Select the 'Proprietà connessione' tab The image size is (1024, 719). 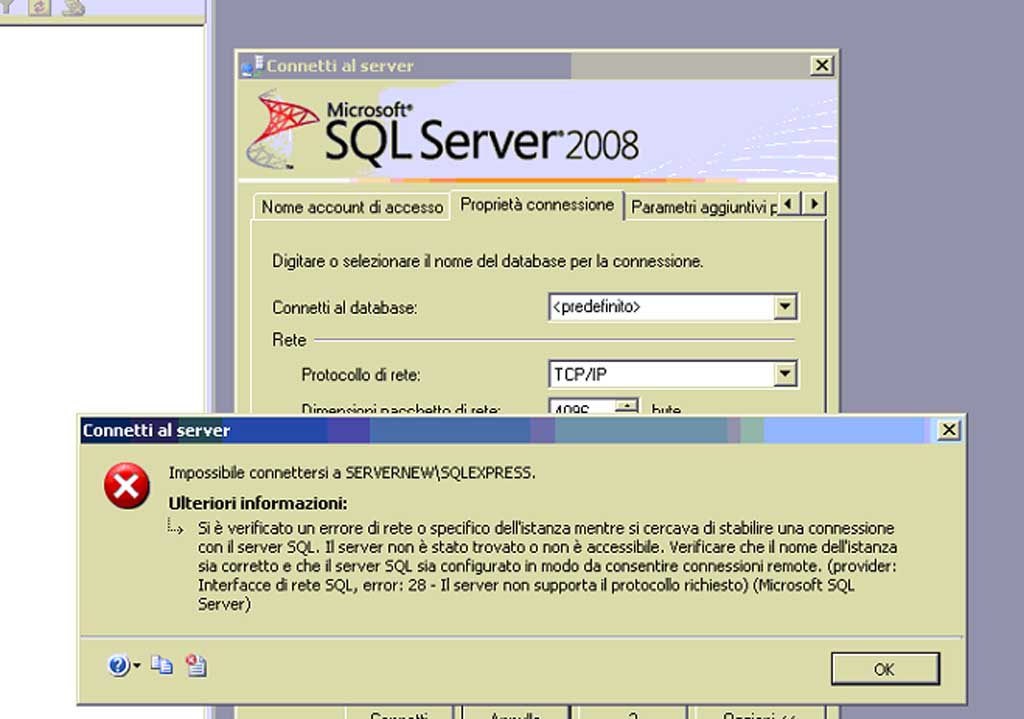click(x=537, y=205)
